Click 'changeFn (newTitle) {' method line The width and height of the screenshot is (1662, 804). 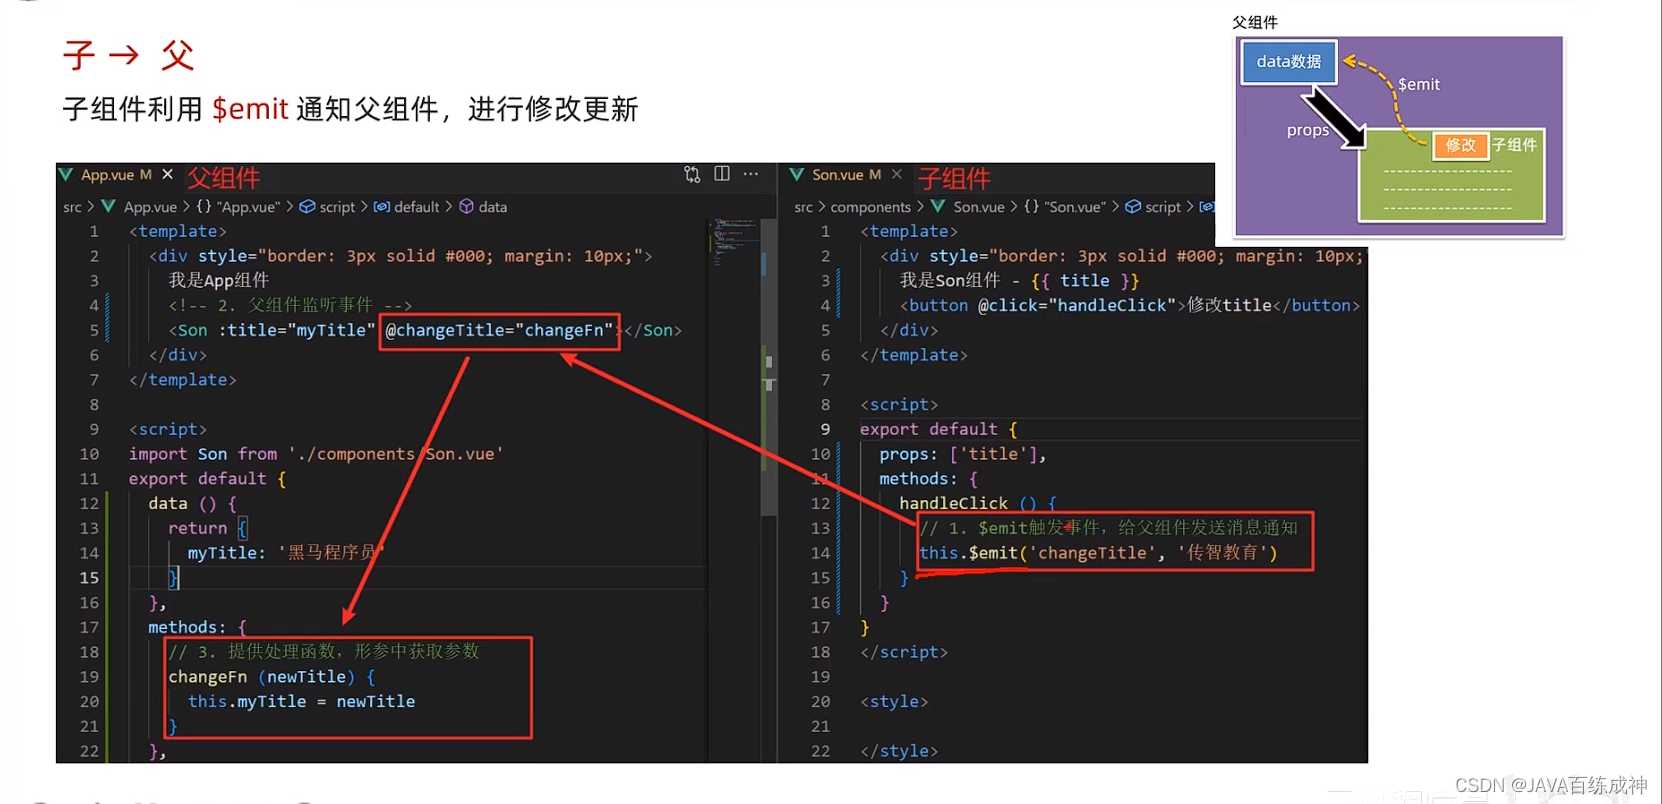click(272, 677)
